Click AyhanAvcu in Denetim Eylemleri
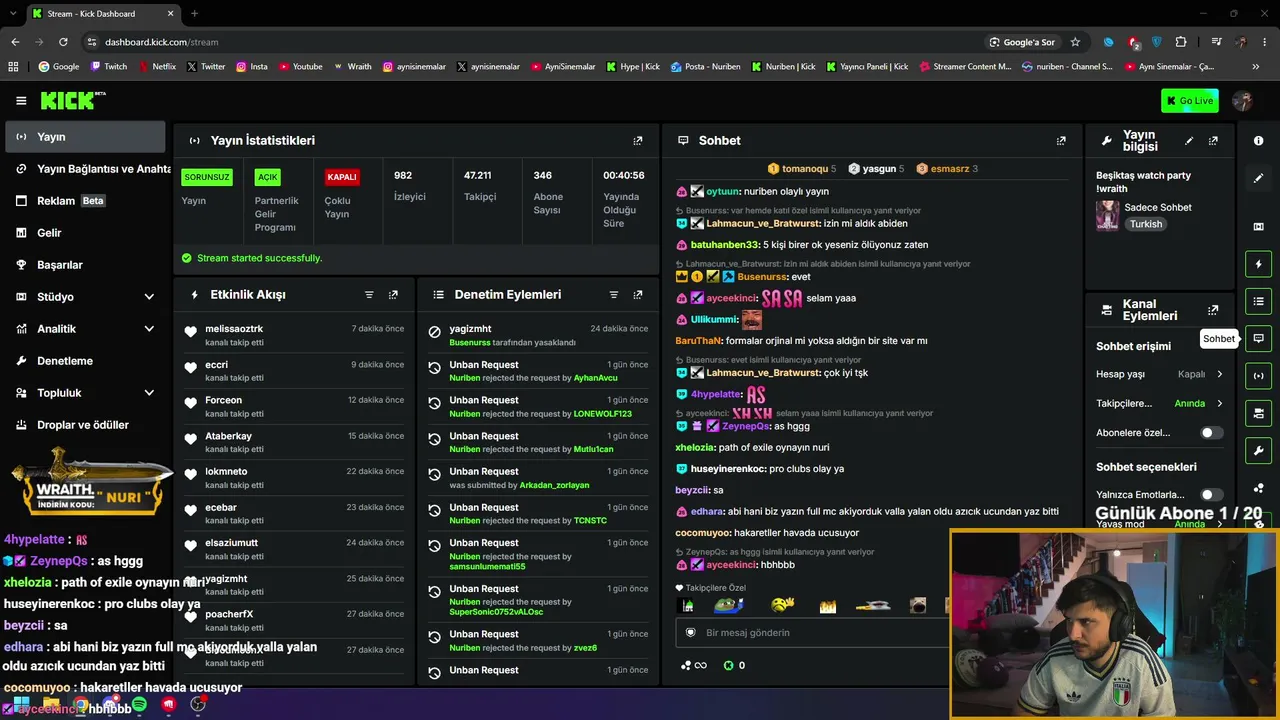The image size is (1280, 720). click(596, 378)
